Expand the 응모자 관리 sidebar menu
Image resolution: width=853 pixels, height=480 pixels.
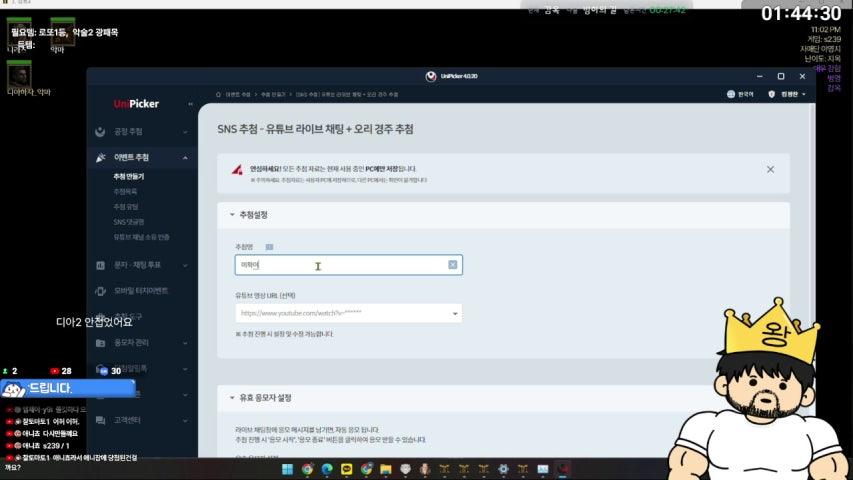pyautogui.click(x=185, y=343)
